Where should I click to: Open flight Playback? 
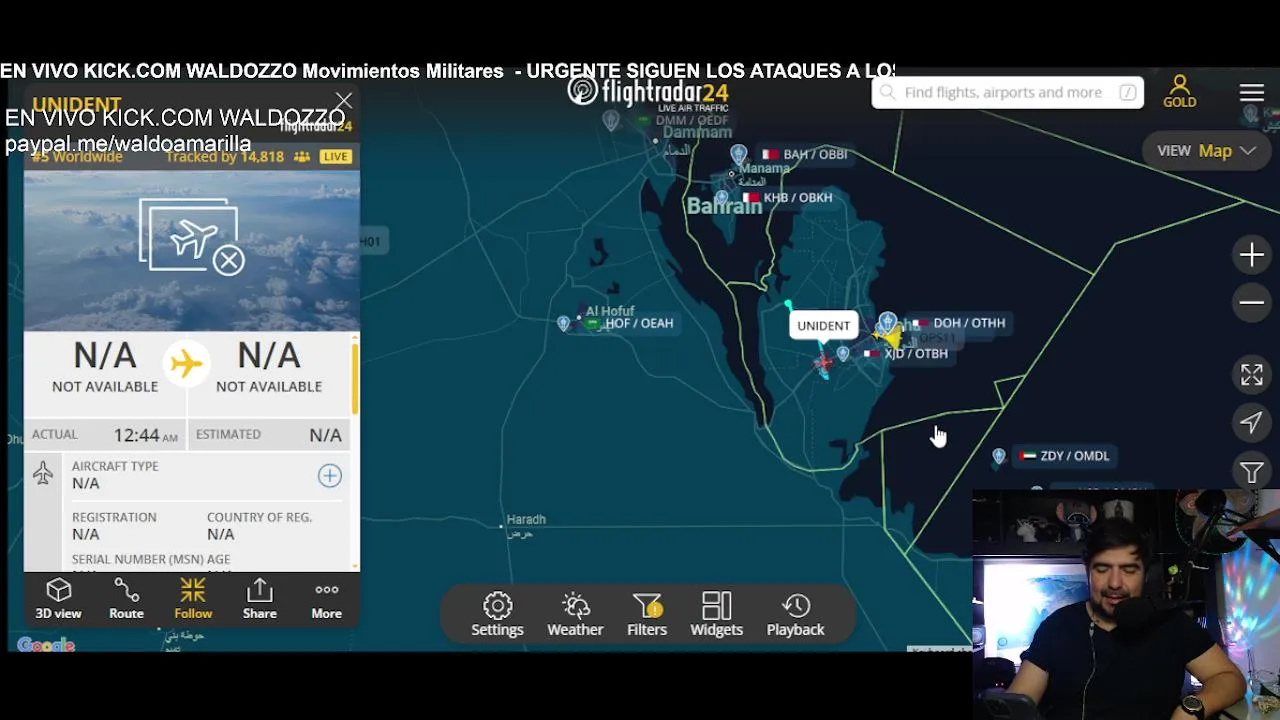tap(795, 614)
